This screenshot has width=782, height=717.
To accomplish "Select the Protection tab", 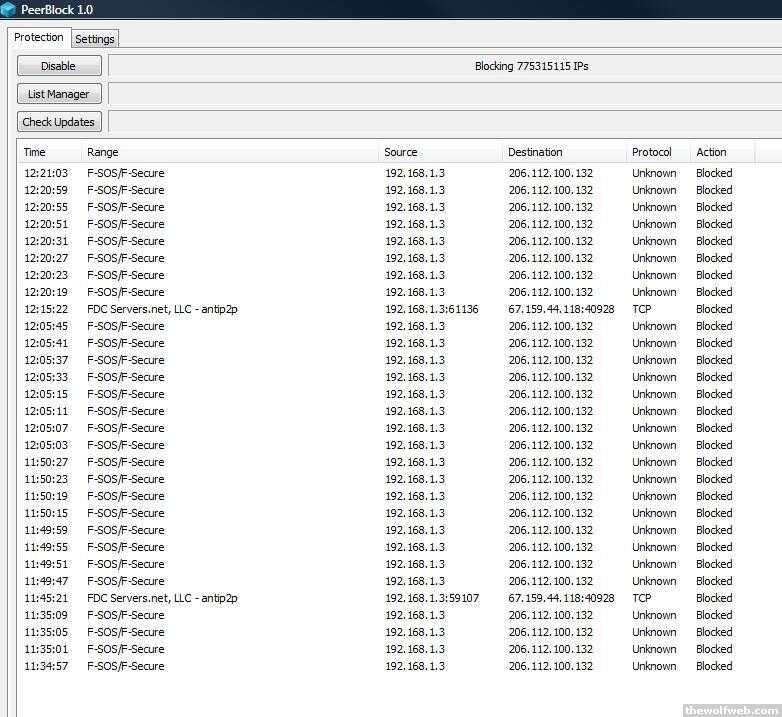I will point(39,38).
